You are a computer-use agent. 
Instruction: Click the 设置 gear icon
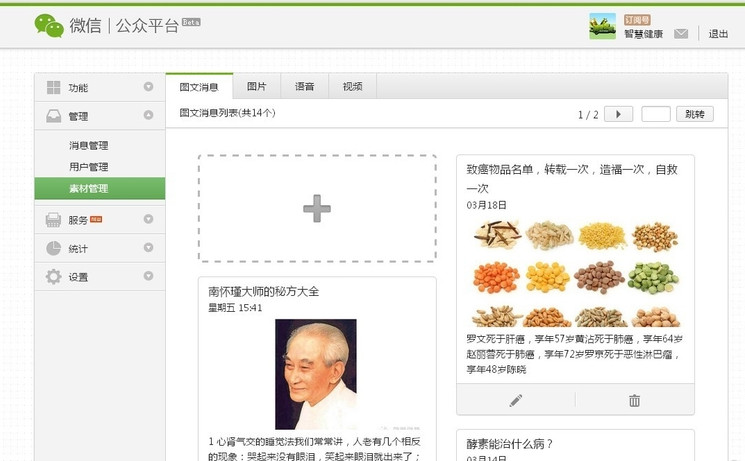tap(53, 277)
